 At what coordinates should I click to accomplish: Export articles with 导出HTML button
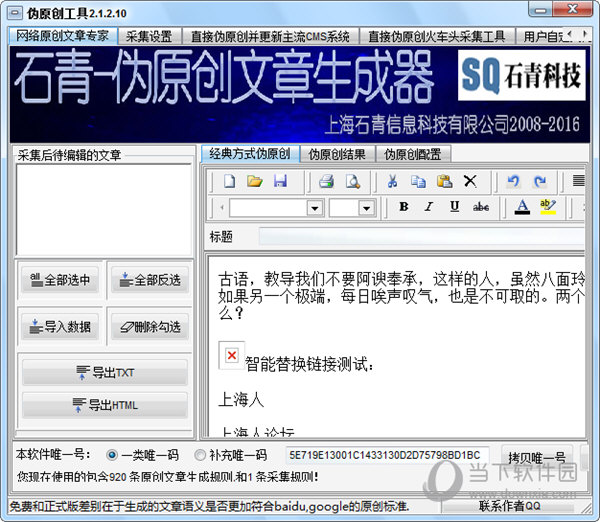105,405
